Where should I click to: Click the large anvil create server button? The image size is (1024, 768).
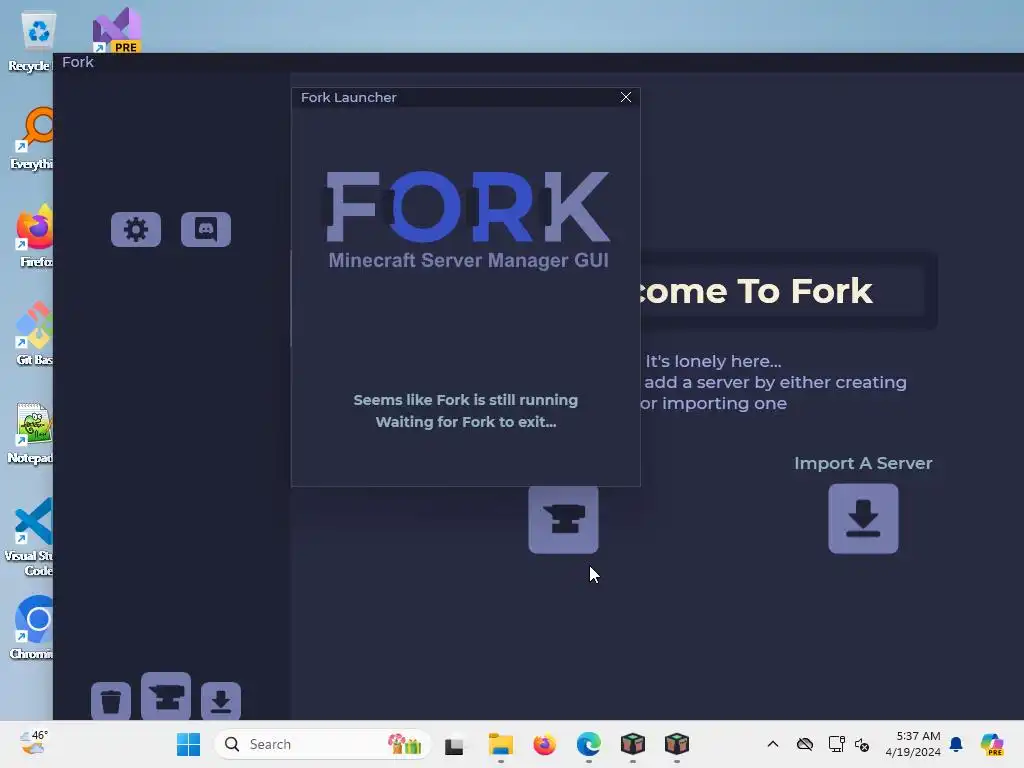click(564, 519)
